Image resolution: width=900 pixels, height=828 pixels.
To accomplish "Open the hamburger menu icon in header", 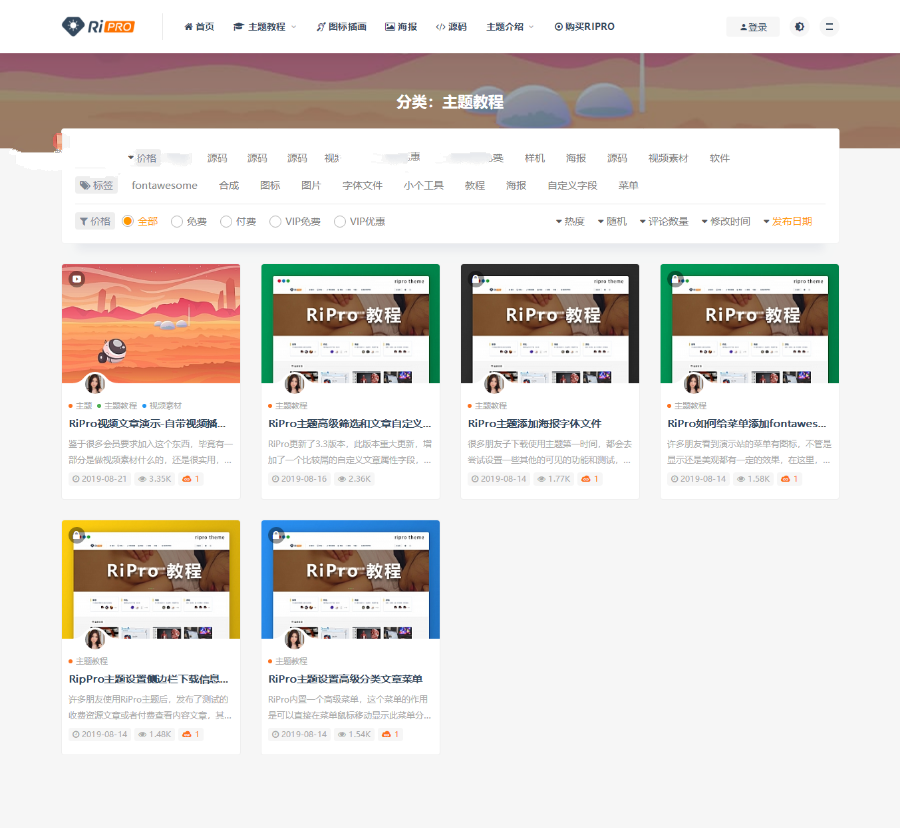I will [829, 26].
